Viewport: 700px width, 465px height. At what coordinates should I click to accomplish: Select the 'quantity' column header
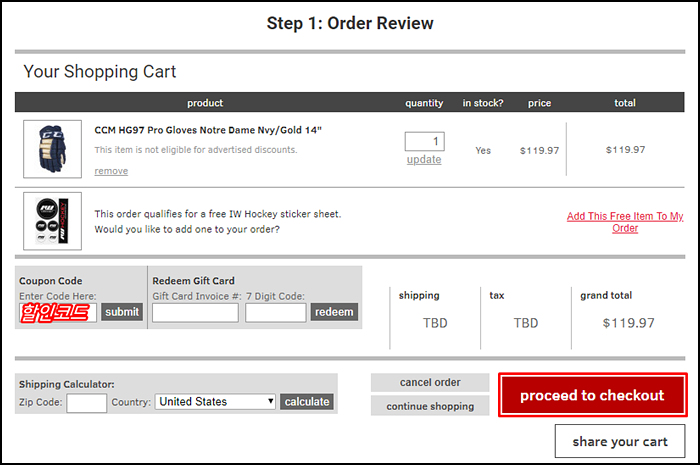[x=424, y=103]
